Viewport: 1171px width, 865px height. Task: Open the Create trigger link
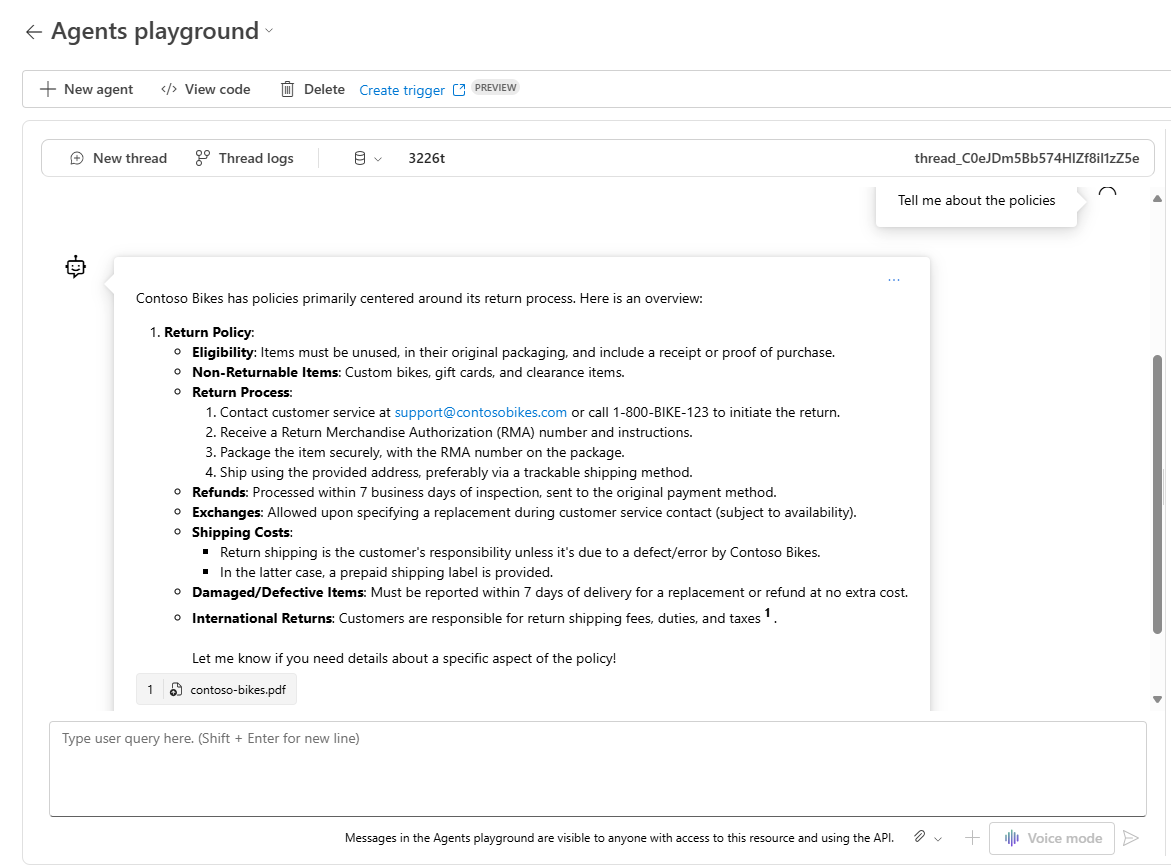[402, 90]
